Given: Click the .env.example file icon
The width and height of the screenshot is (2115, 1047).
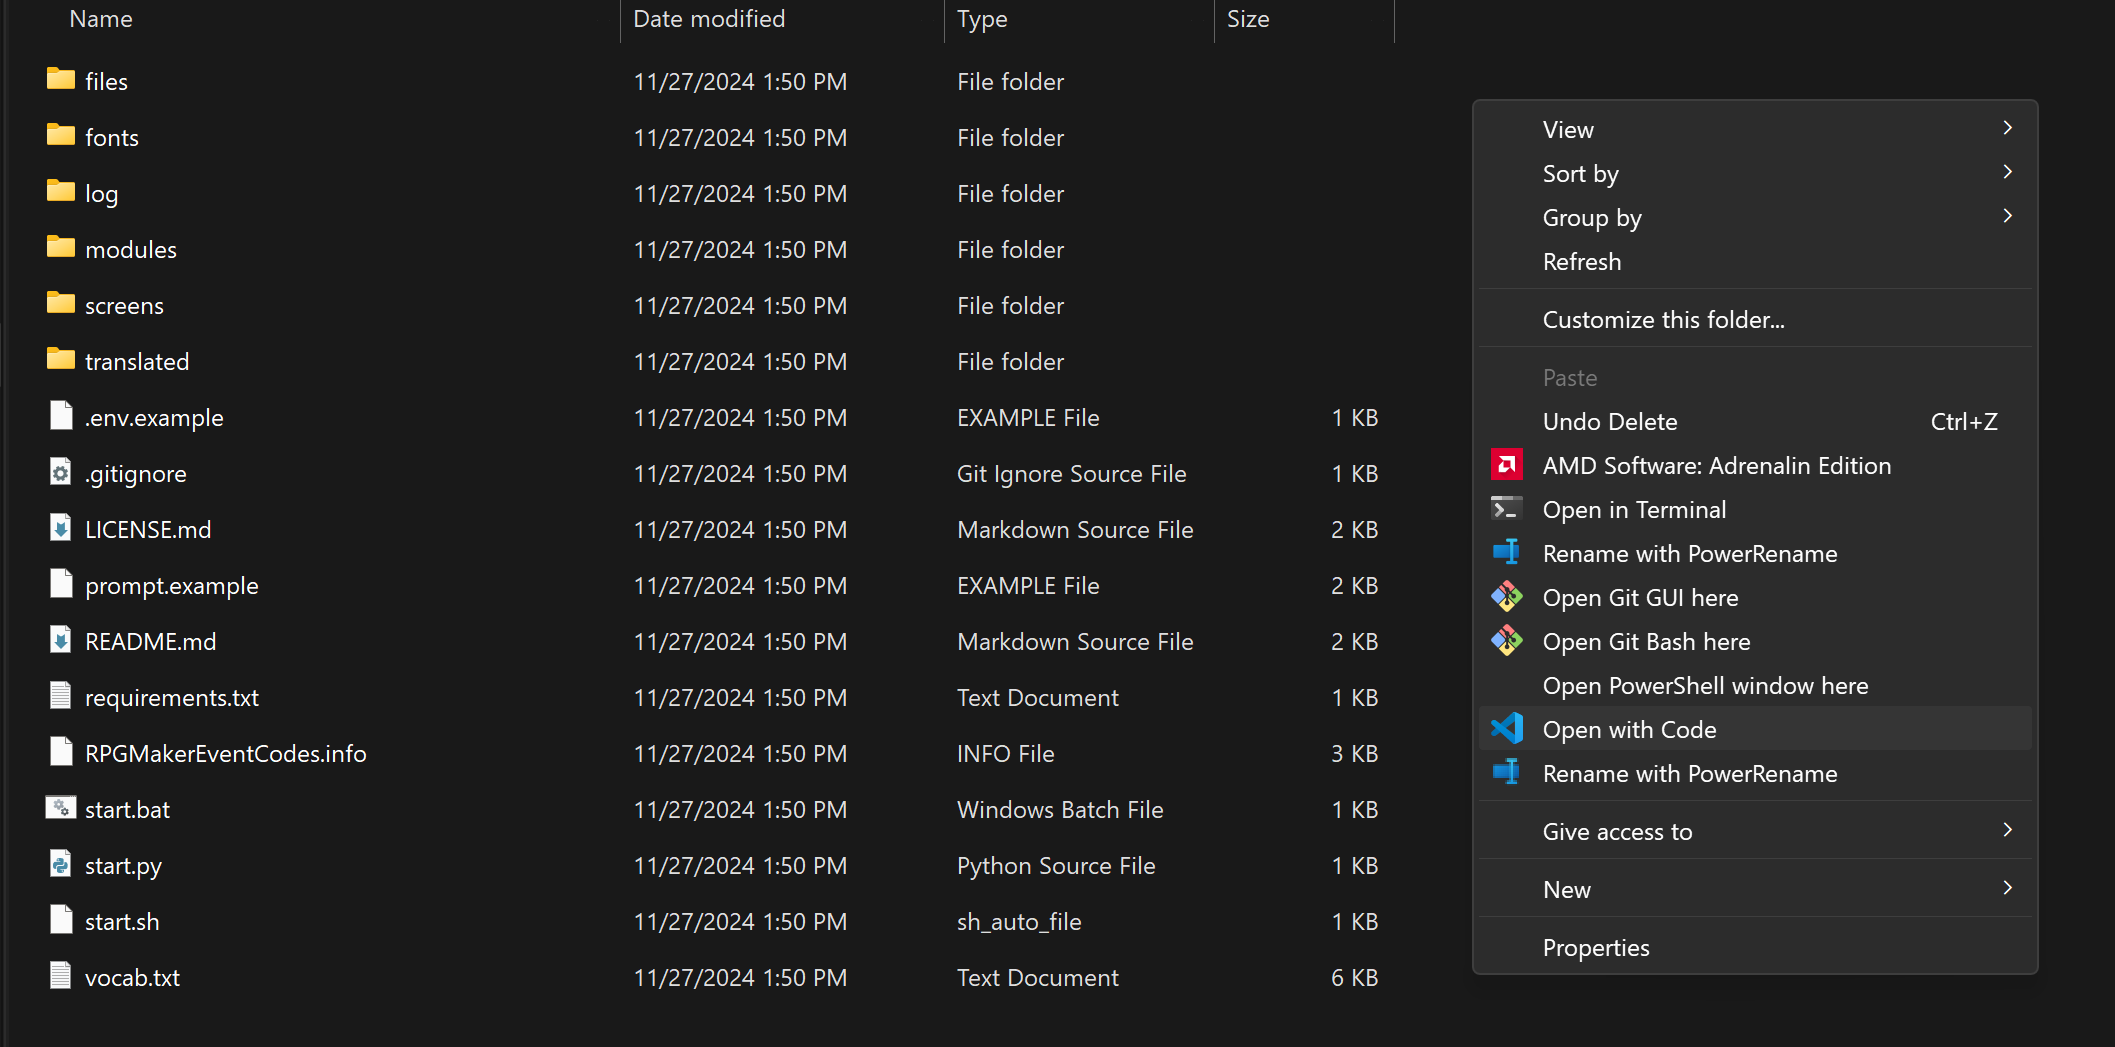Looking at the screenshot, I should pyautogui.click(x=61, y=416).
